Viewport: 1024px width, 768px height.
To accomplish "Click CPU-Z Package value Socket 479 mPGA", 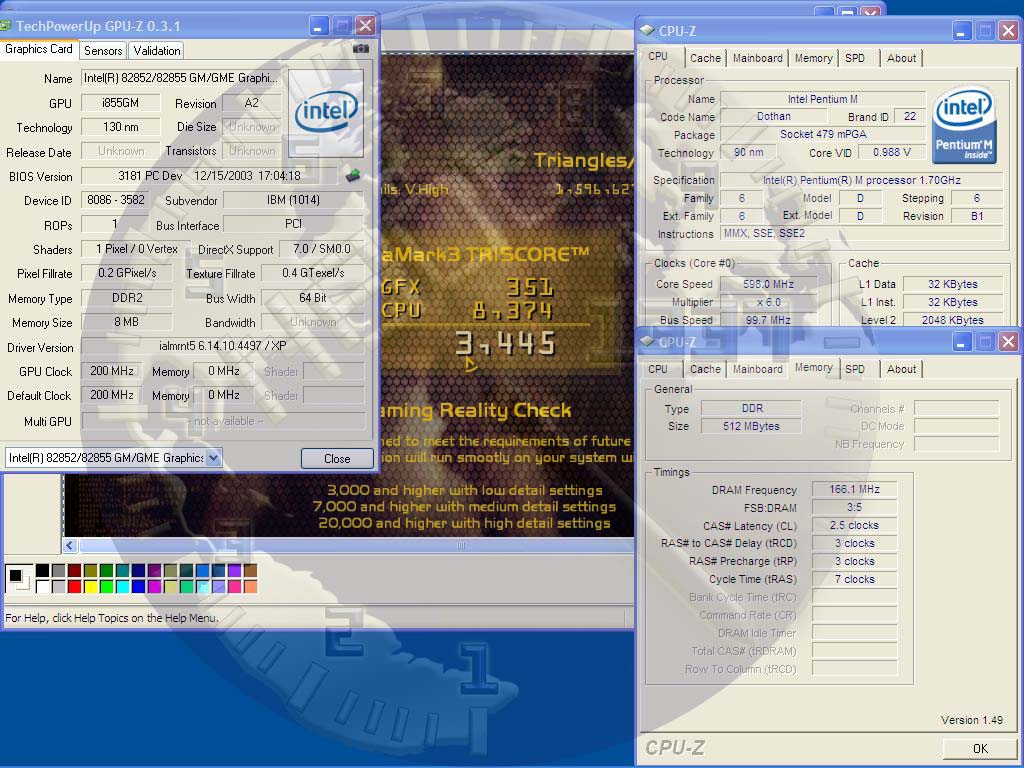I will (x=823, y=134).
